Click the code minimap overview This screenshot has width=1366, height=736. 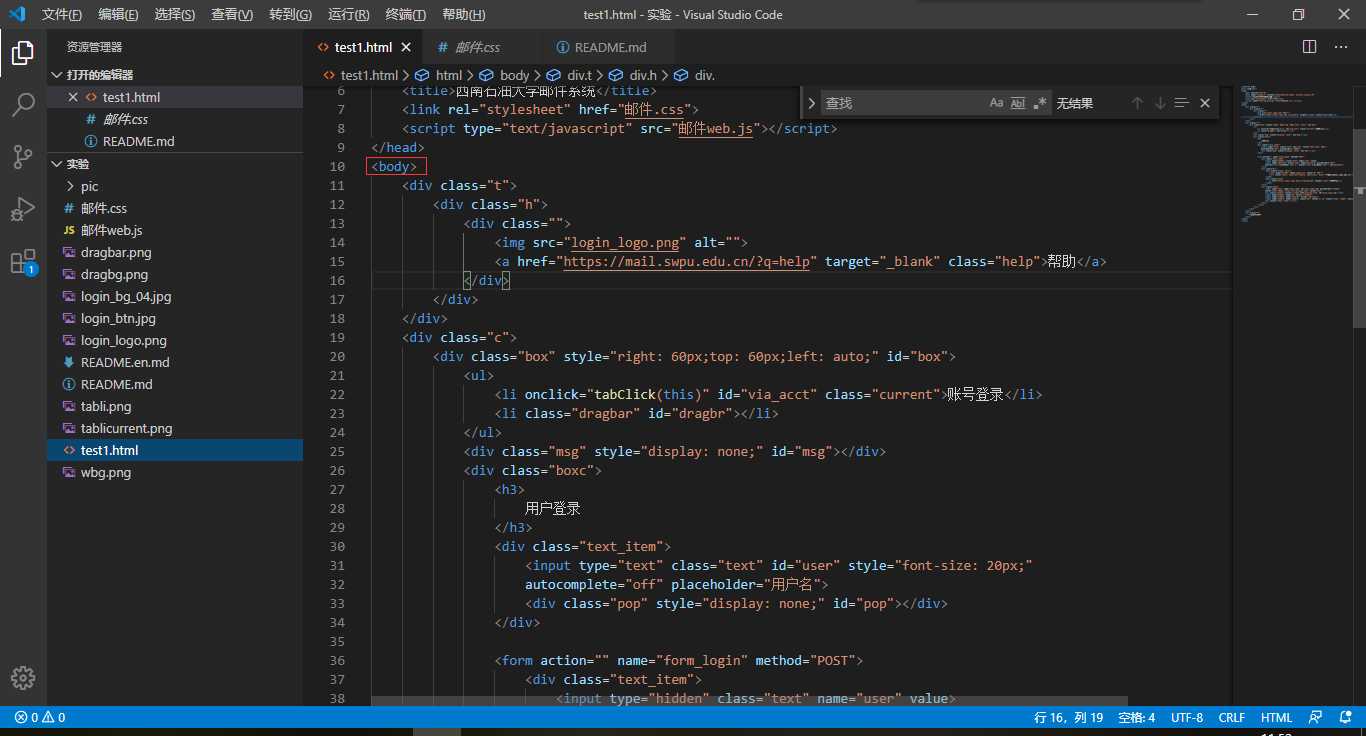pos(1295,155)
